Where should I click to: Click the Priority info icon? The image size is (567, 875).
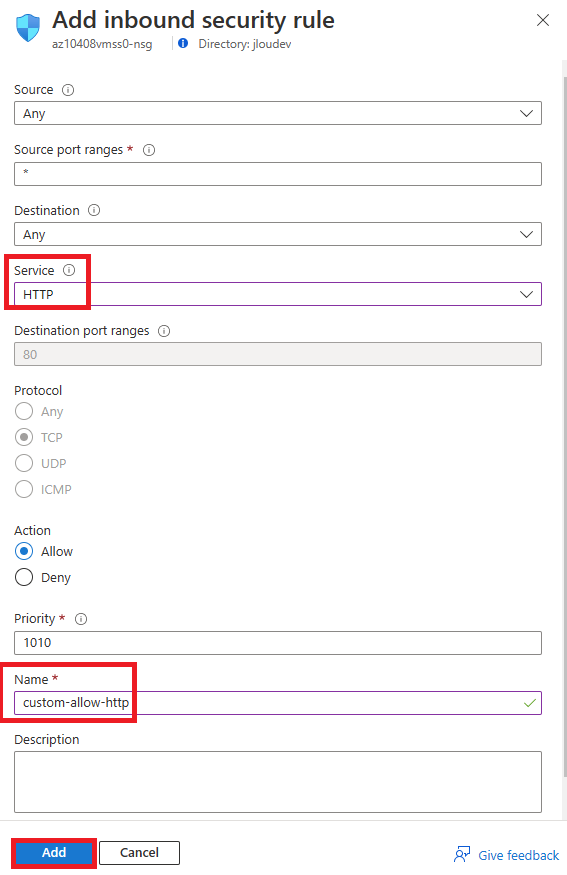81,619
